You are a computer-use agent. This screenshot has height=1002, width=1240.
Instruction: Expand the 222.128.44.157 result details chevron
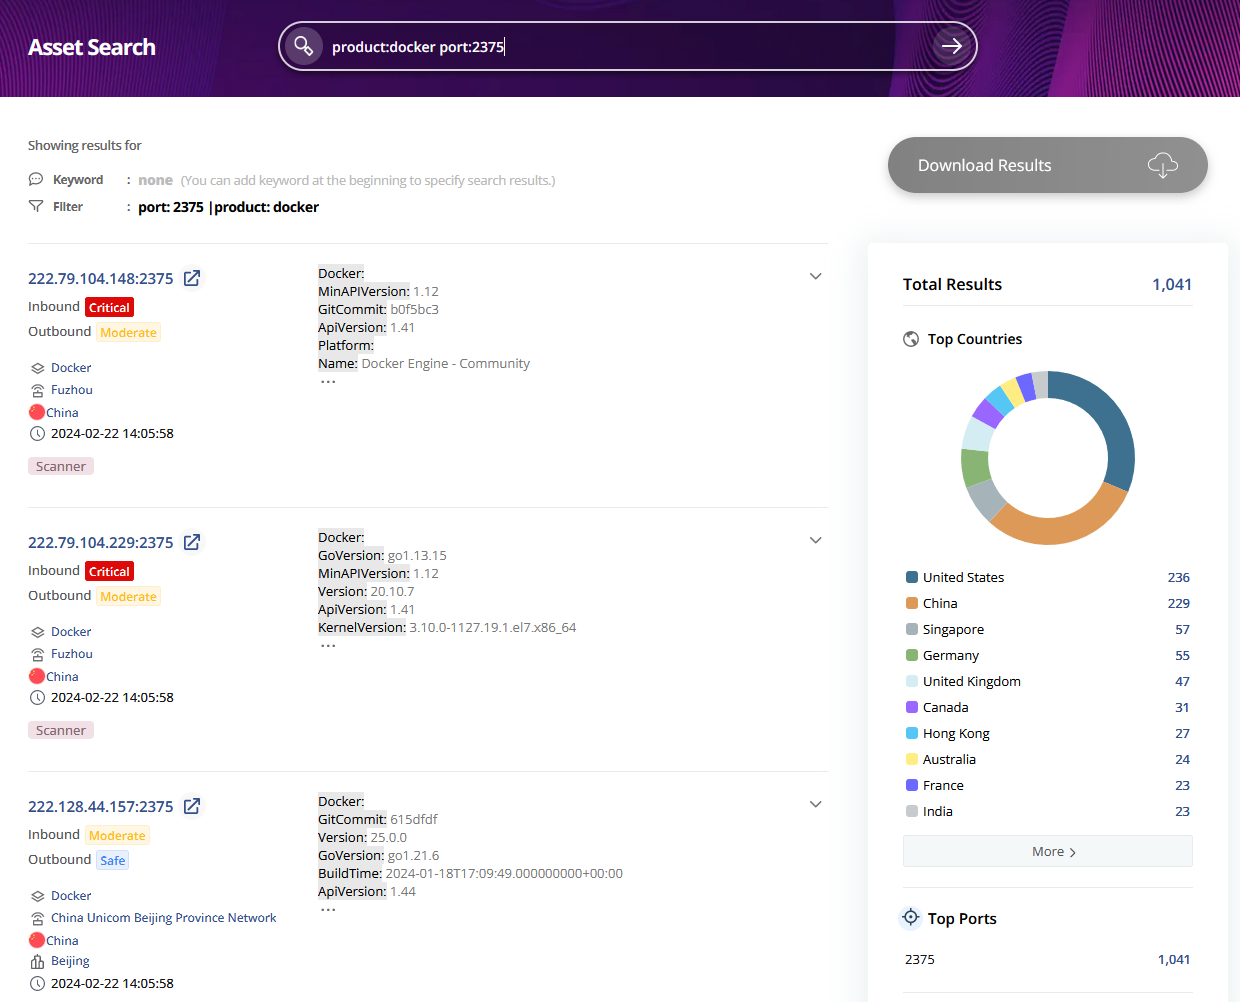pyautogui.click(x=816, y=804)
